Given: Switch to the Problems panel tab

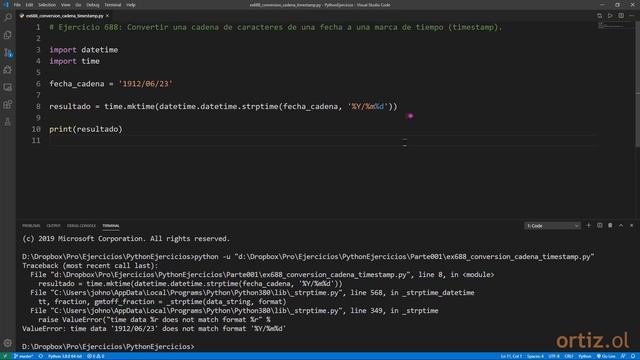Looking at the screenshot, I should [31, 226].
